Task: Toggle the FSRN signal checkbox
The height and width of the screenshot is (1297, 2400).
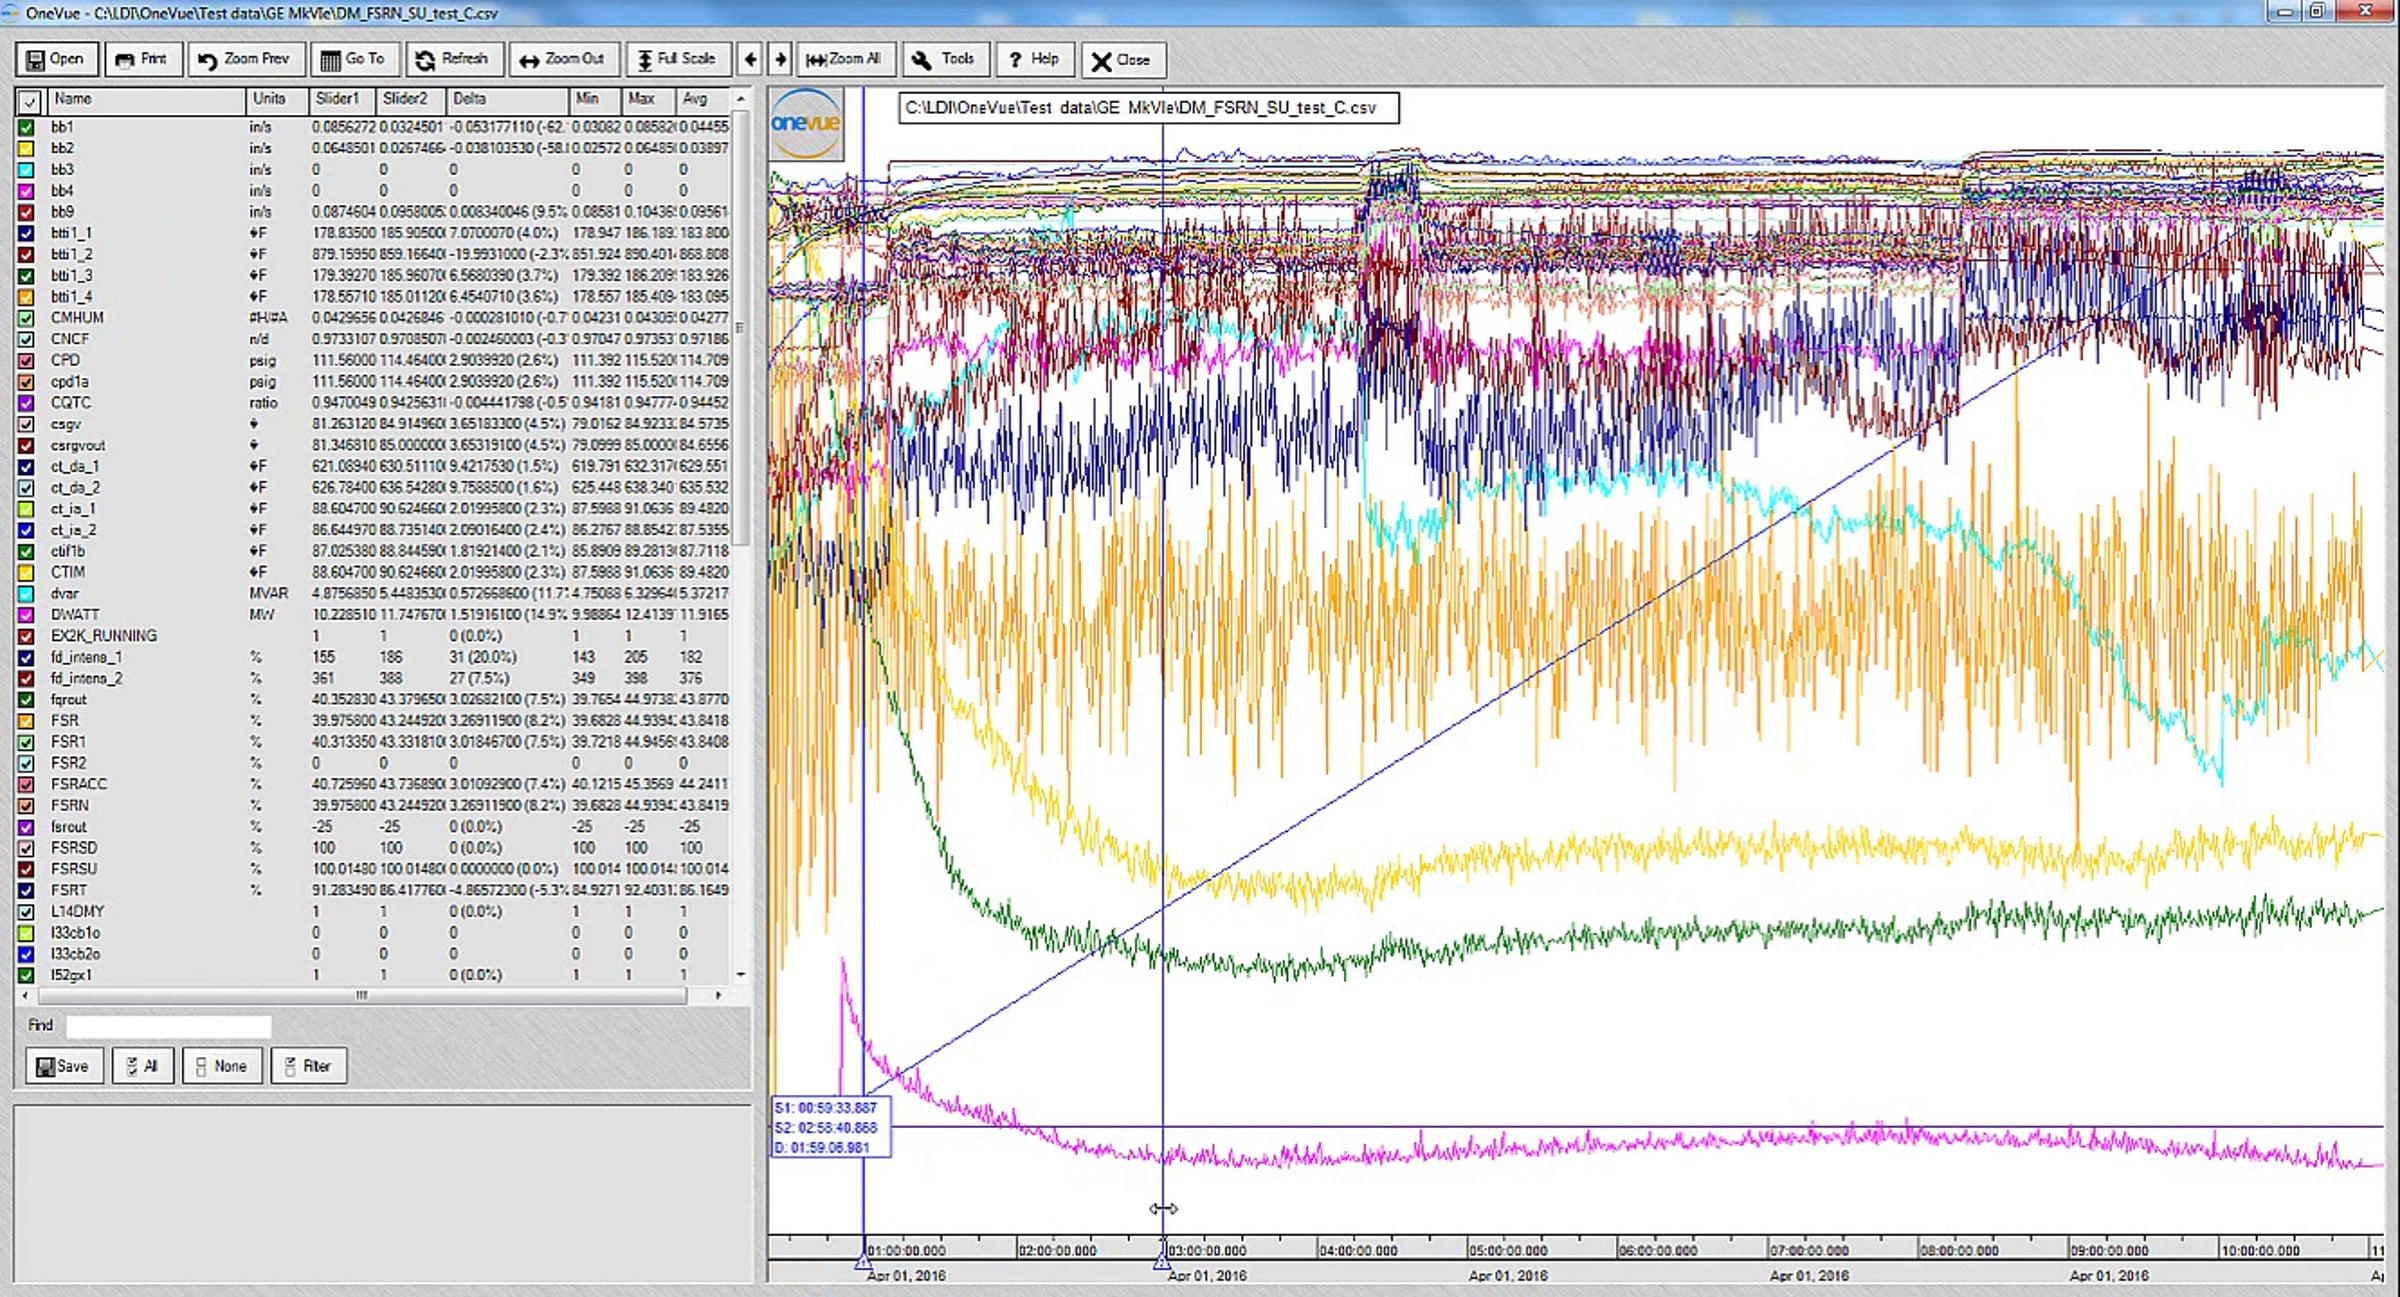Action: 27,806
